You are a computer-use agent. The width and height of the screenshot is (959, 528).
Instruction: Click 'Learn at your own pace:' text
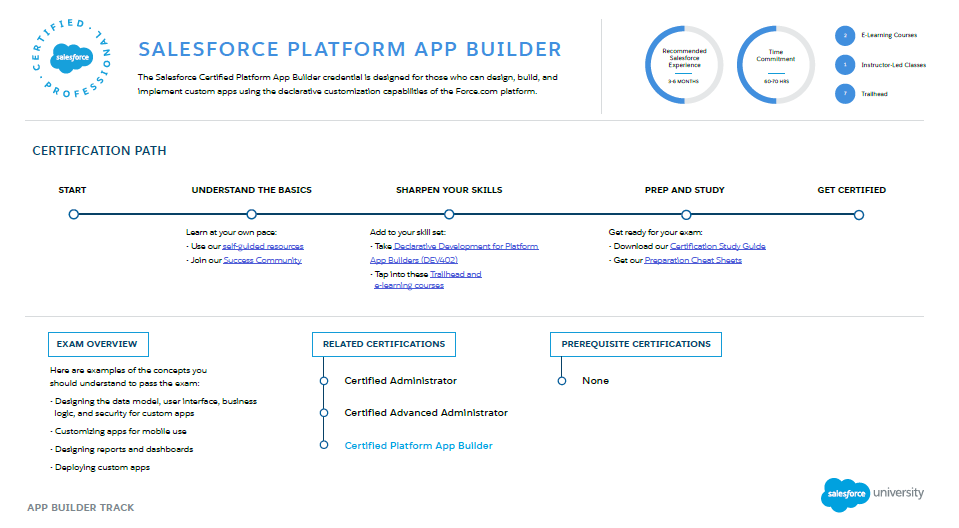231,232
